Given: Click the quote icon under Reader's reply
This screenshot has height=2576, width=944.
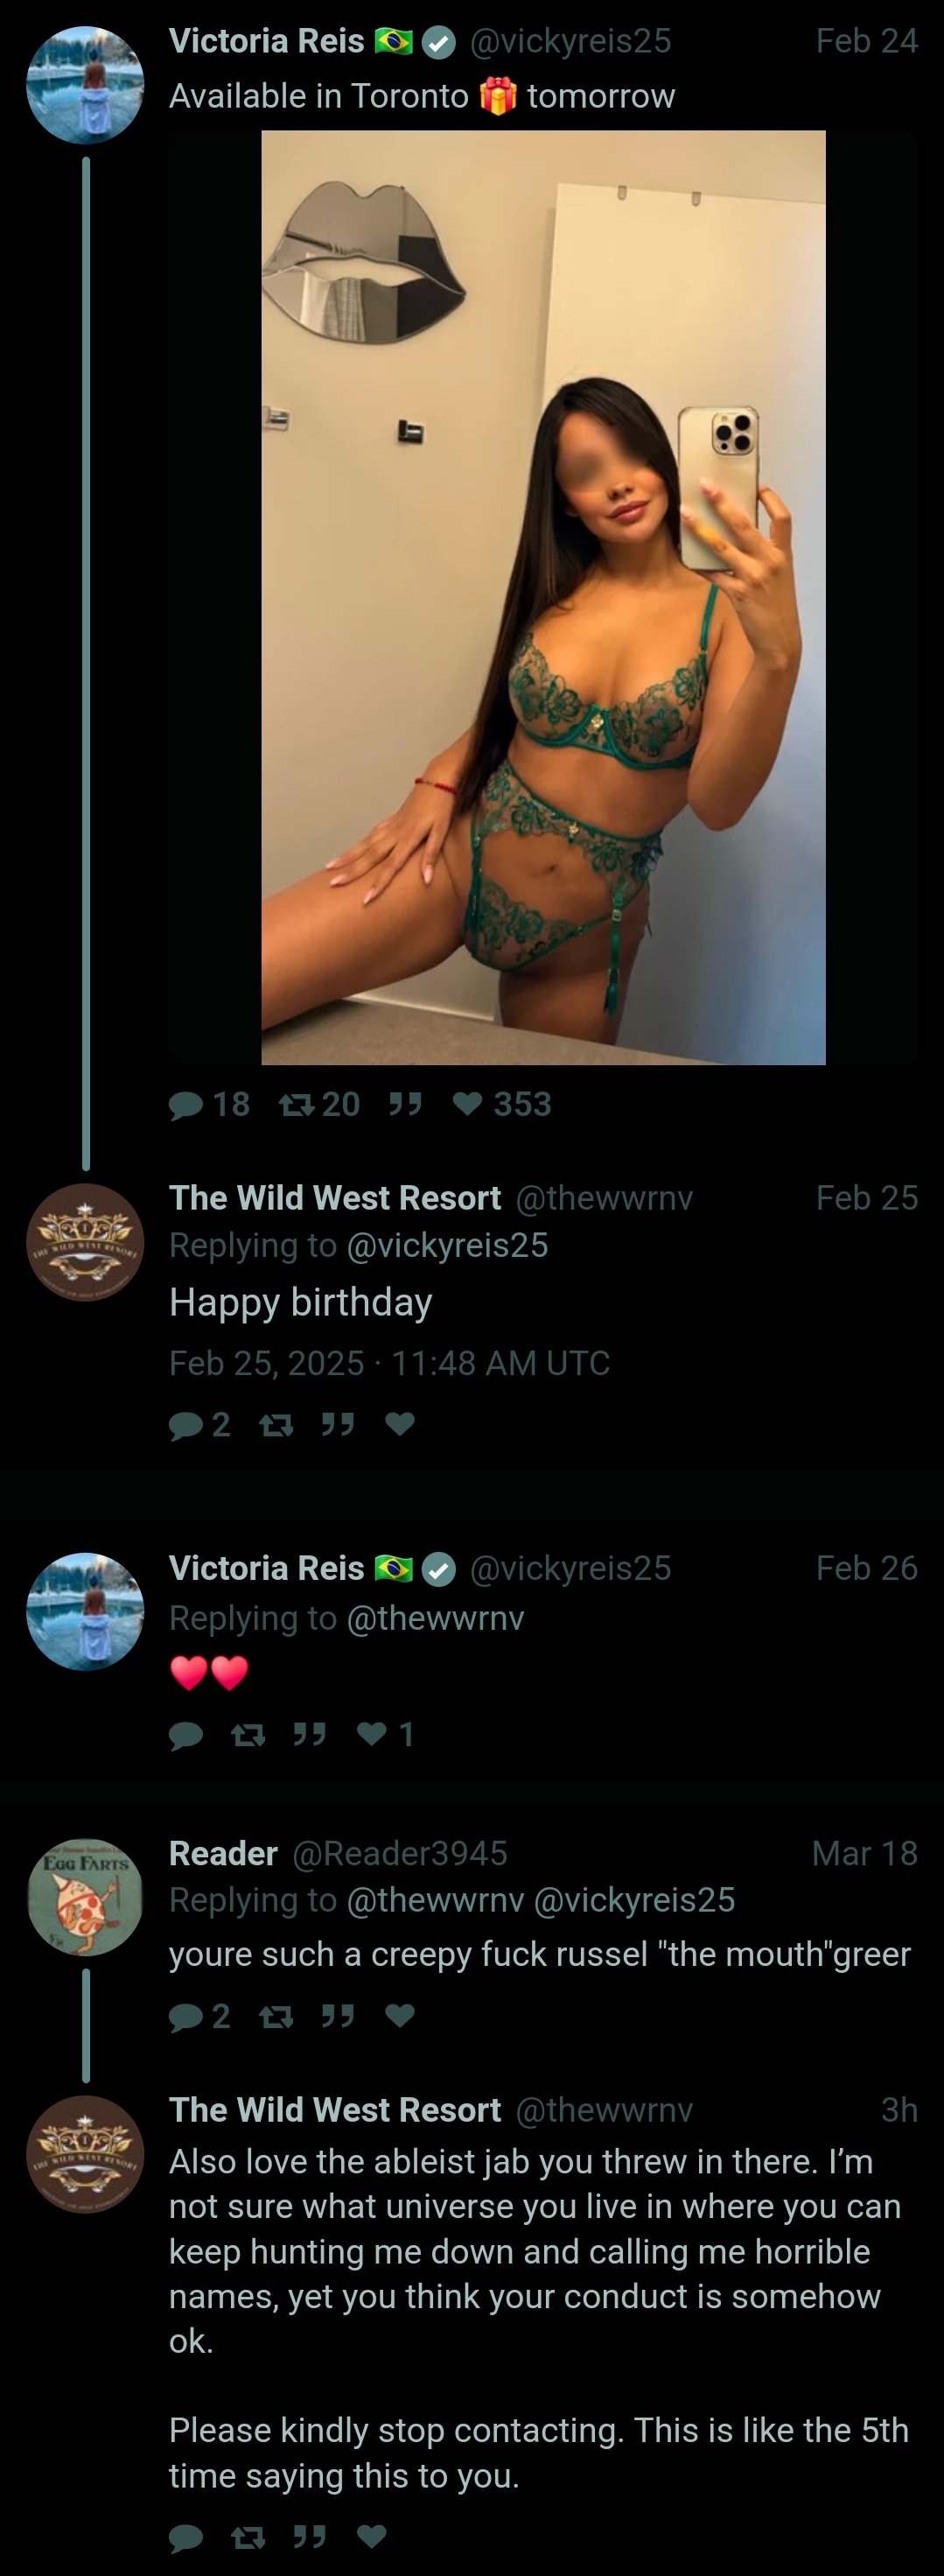Looking at the screenshot, I should pos(338,2016).
